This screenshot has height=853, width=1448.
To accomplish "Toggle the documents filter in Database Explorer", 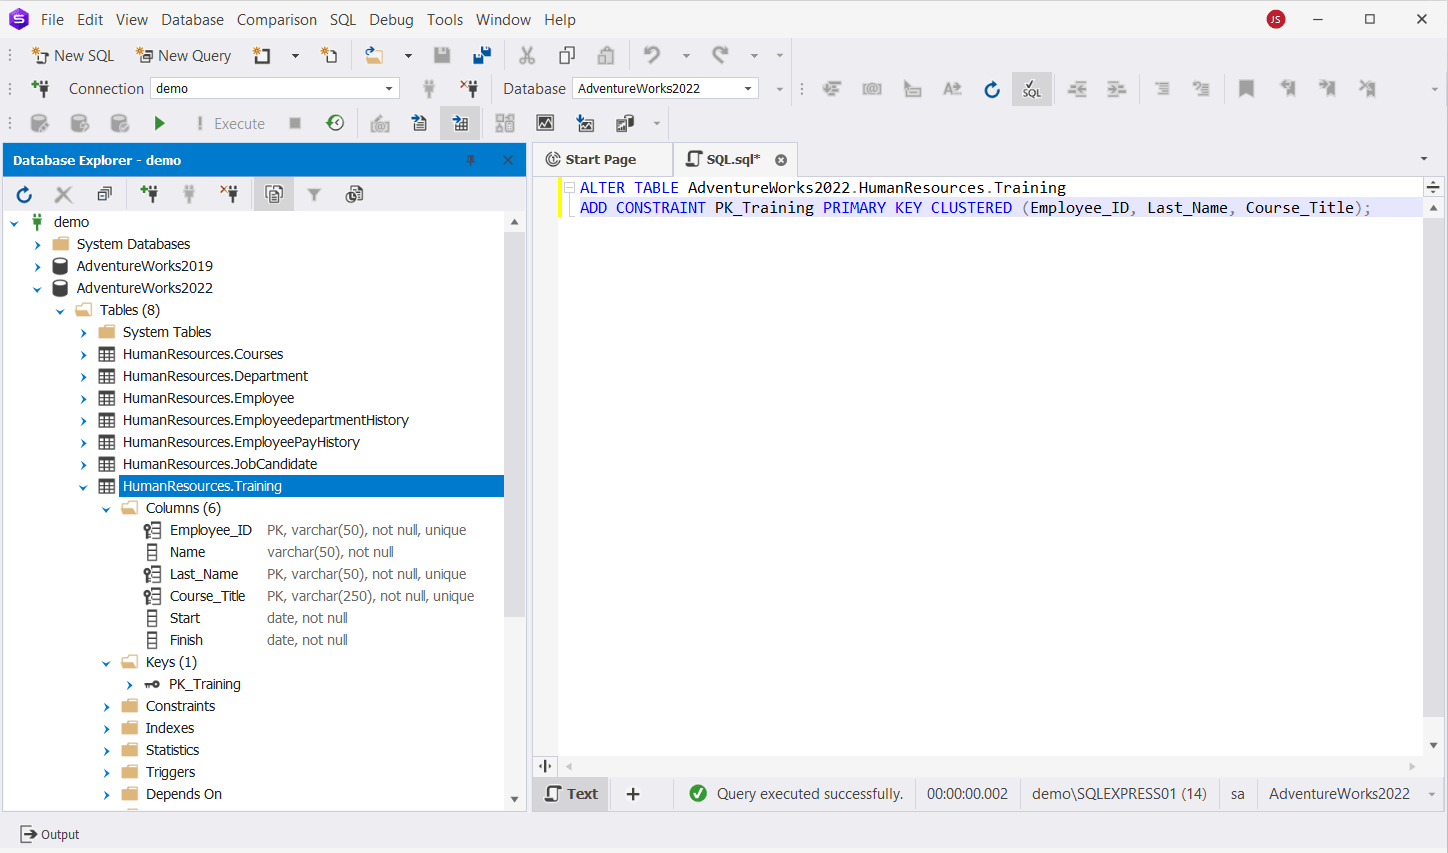I will [314, 194].
